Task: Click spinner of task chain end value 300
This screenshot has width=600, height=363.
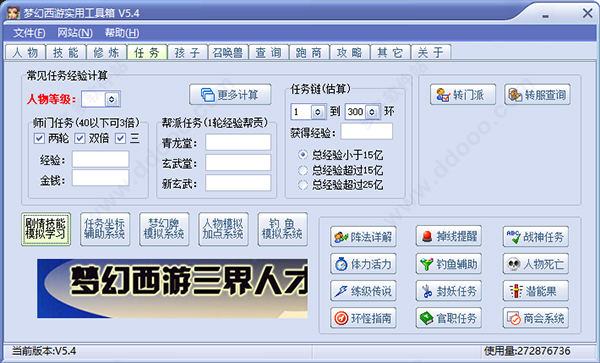Action: click(372, 112)
